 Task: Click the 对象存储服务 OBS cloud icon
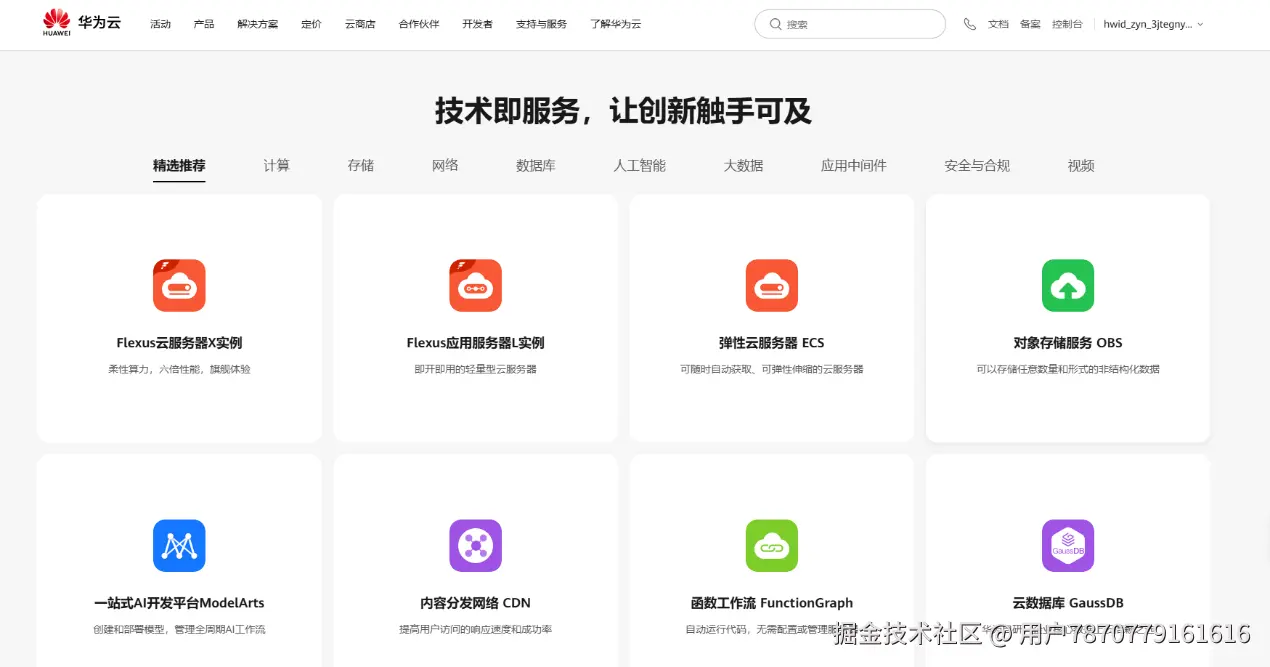1068,285
